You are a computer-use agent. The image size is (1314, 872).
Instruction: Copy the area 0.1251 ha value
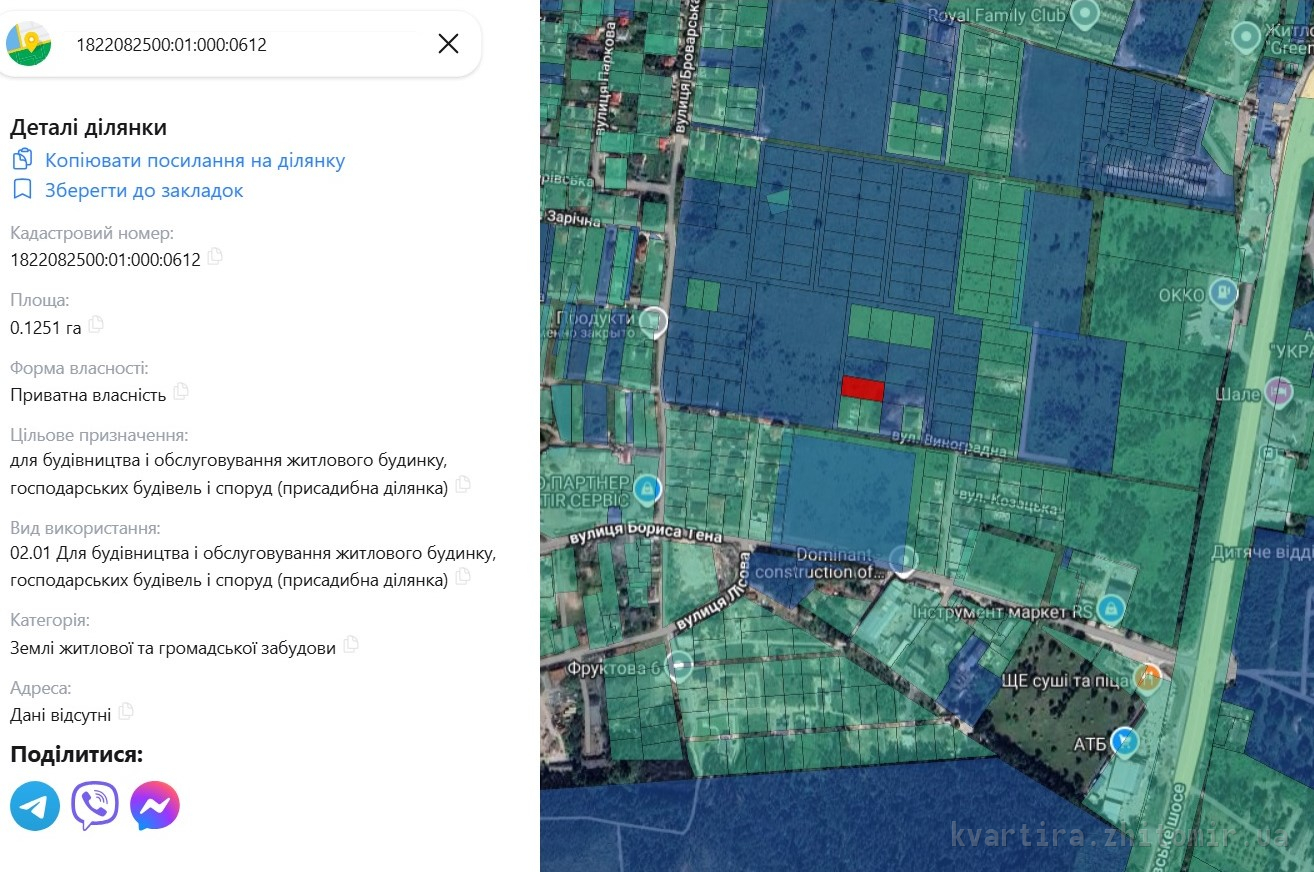tap(96, 325)
